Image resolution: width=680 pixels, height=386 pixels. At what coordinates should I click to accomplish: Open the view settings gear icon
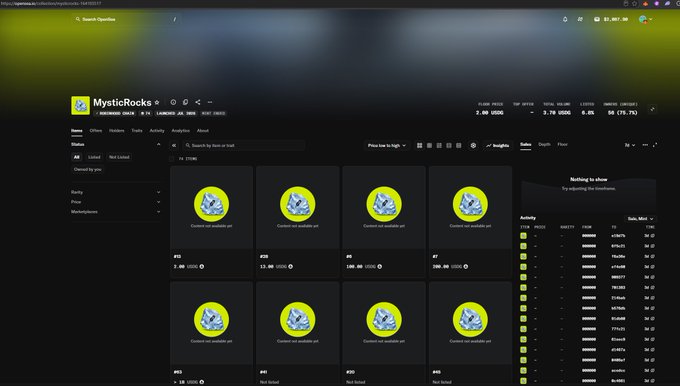[473, 145]
